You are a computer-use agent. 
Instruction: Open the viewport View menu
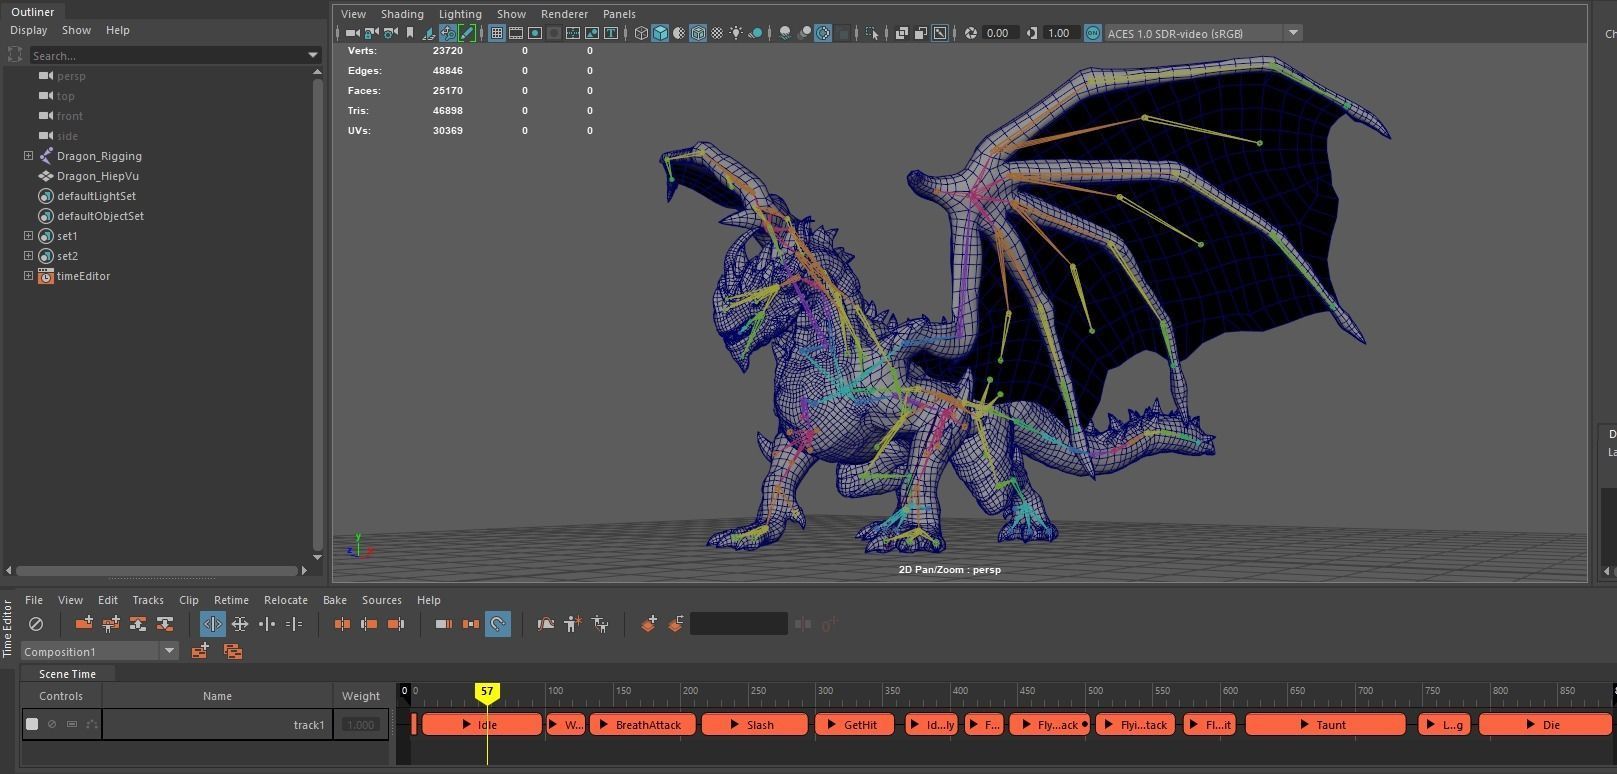click(353, 14)
